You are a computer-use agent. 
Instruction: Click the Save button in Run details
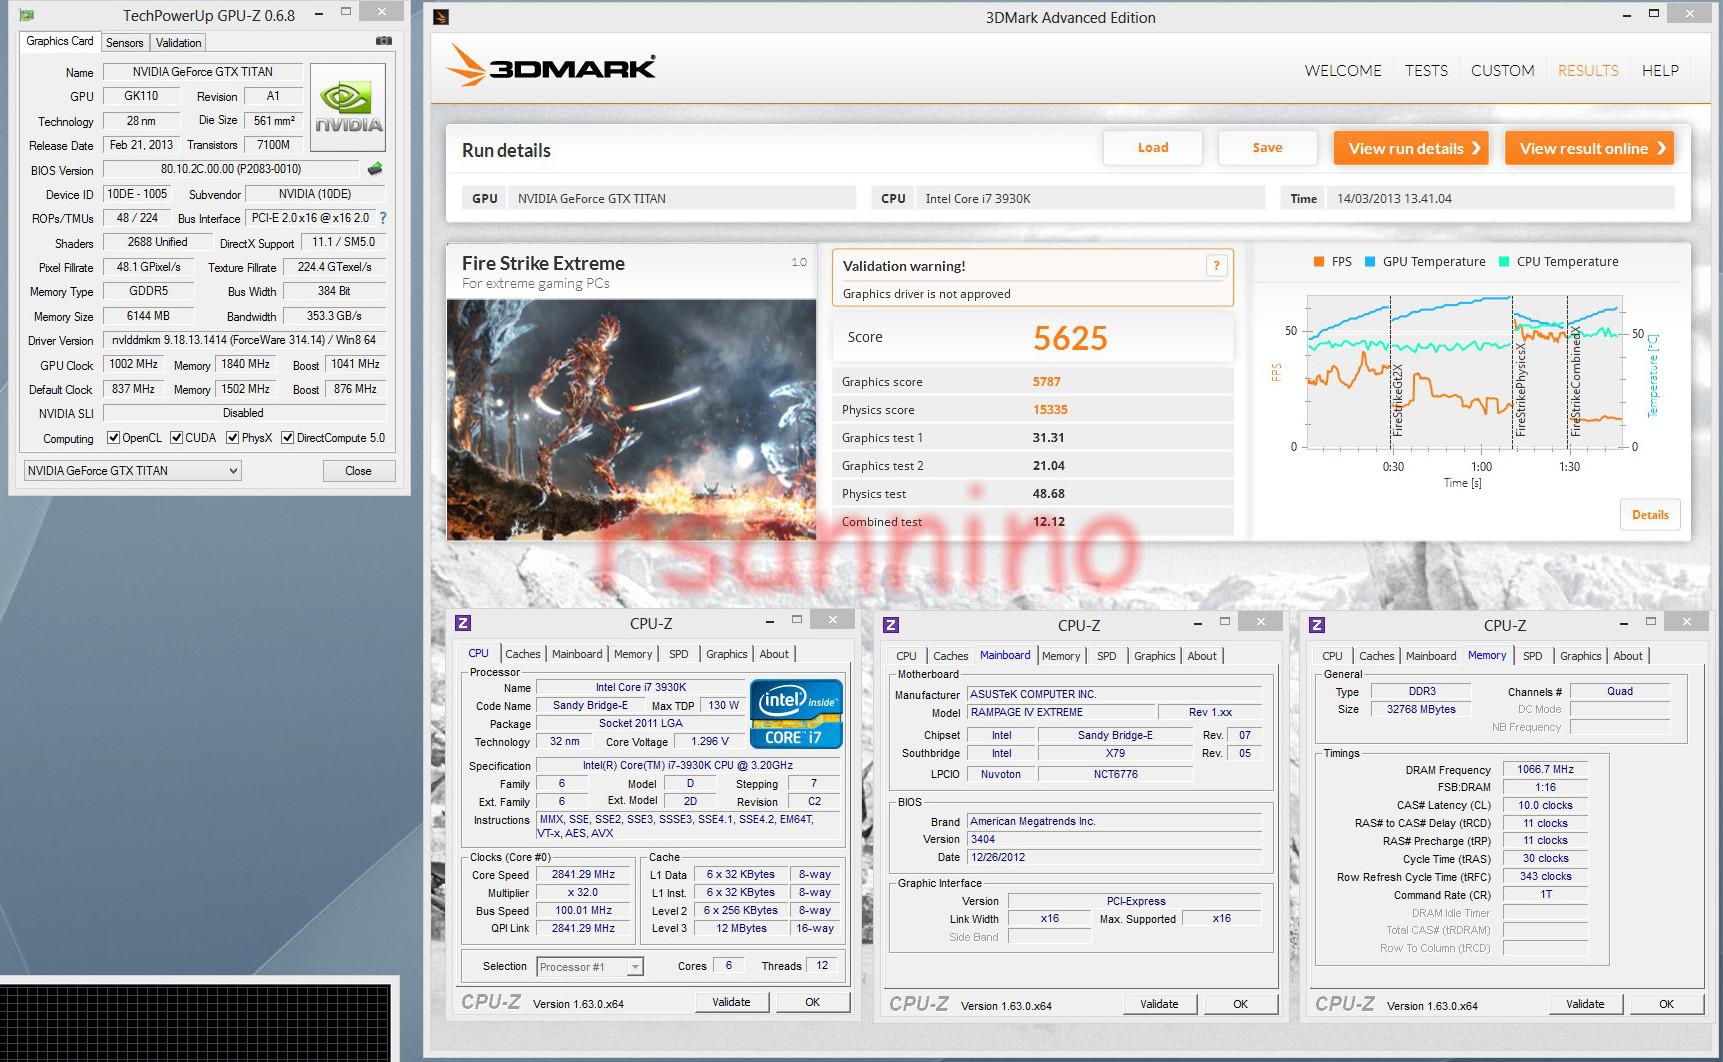point(1267,147)
